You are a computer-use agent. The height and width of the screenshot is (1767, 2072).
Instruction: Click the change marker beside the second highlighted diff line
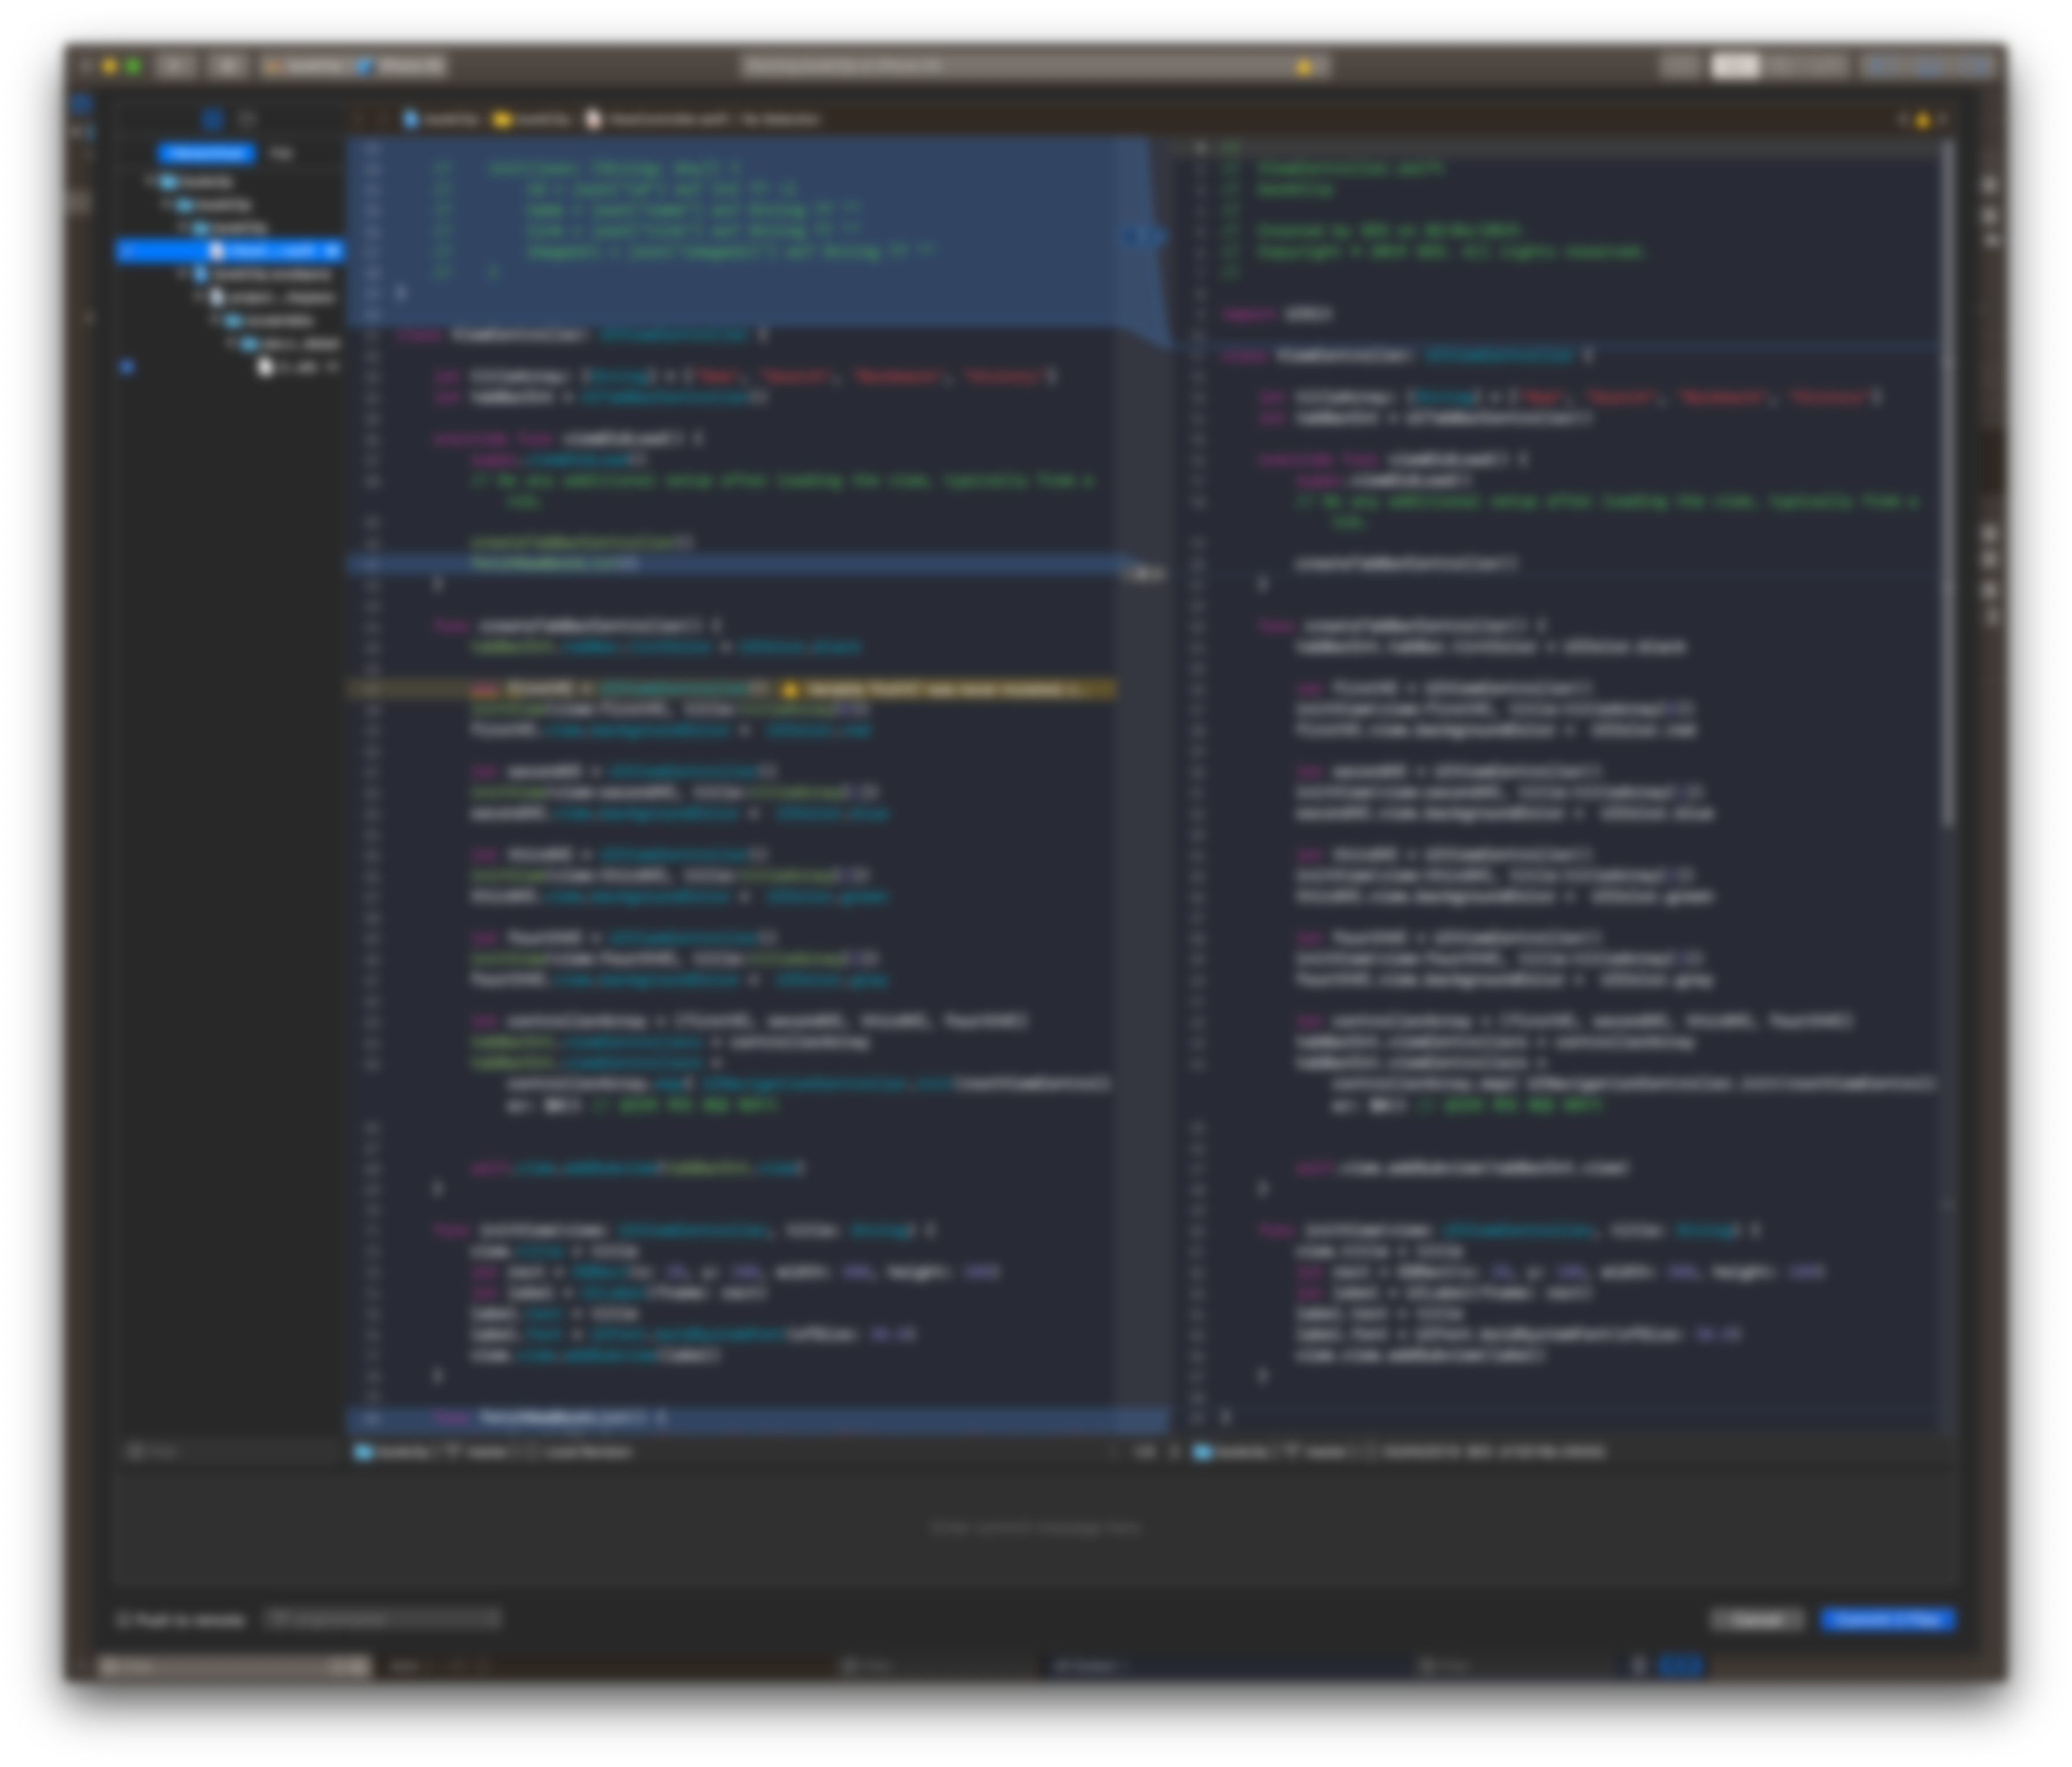tap(1146, 573)
